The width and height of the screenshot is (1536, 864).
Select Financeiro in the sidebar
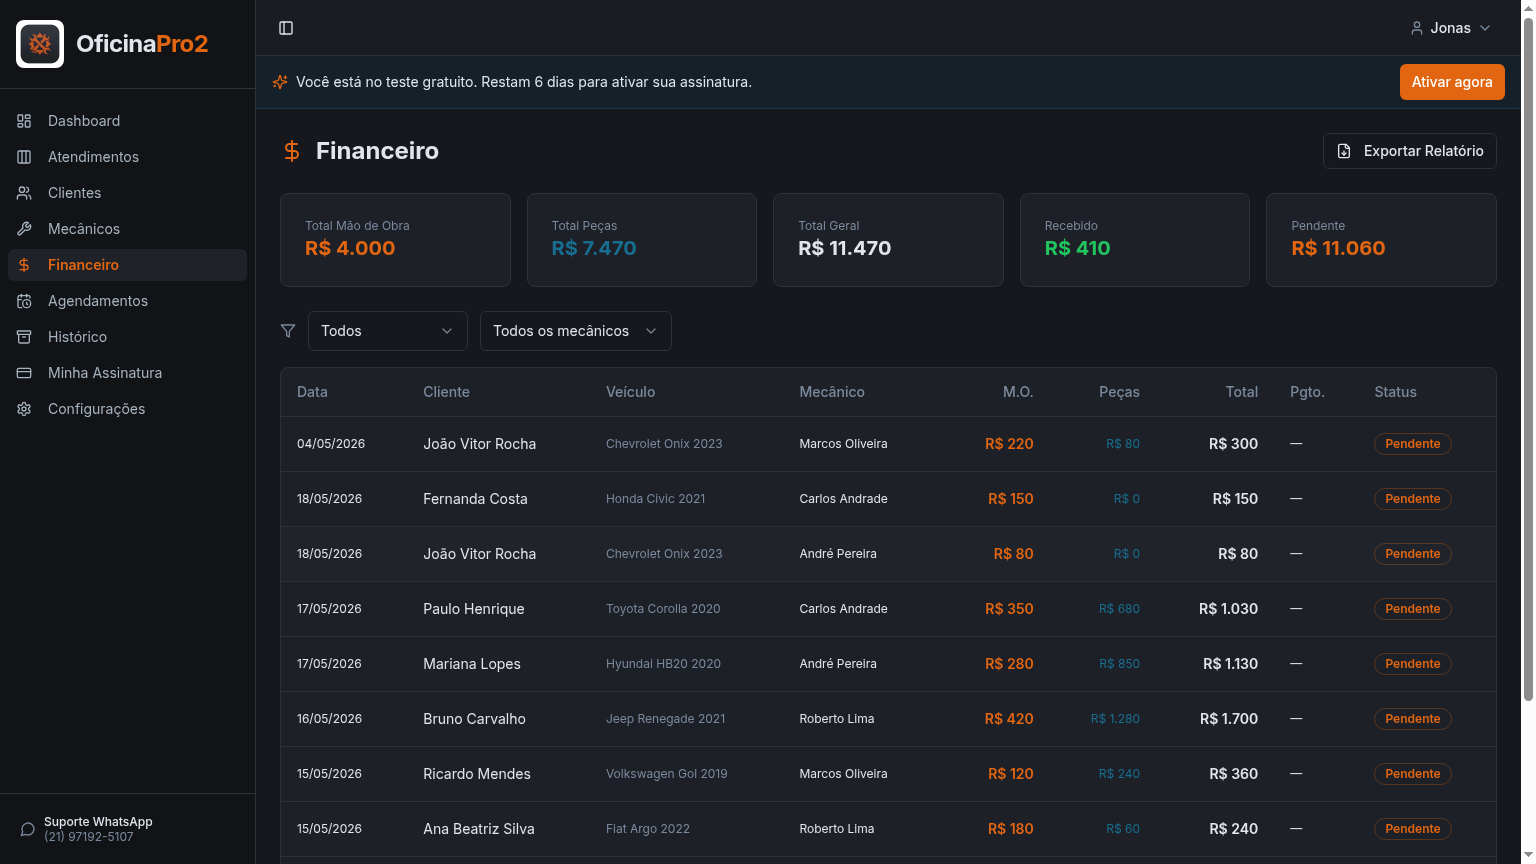128,265
